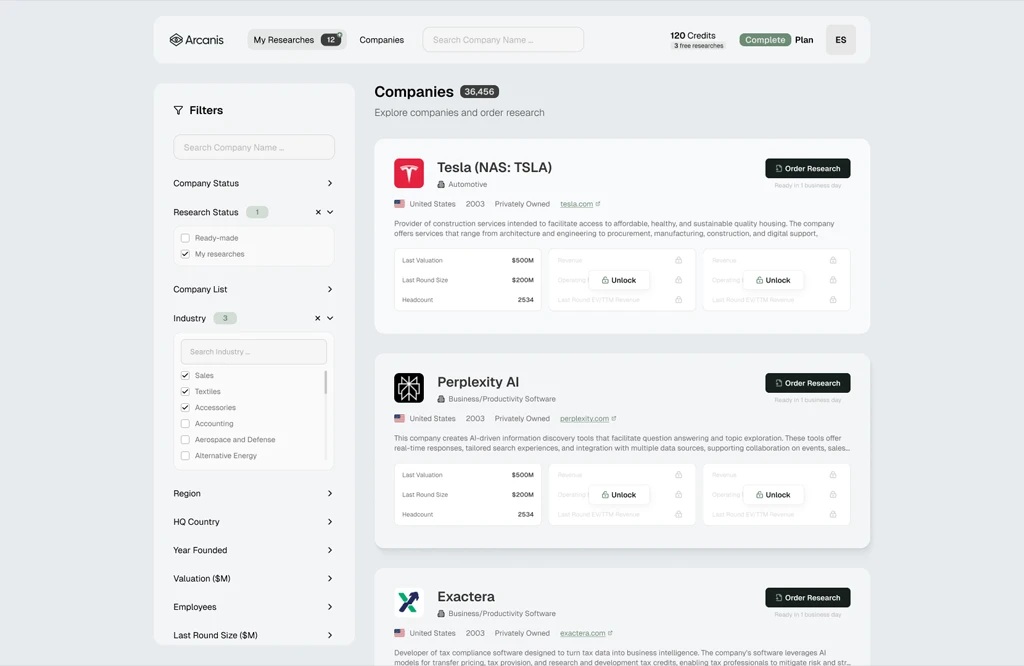1024x666 pixels.
Task: Click Exactera's industry briefcase icon
Action: [x=441, y=614]
